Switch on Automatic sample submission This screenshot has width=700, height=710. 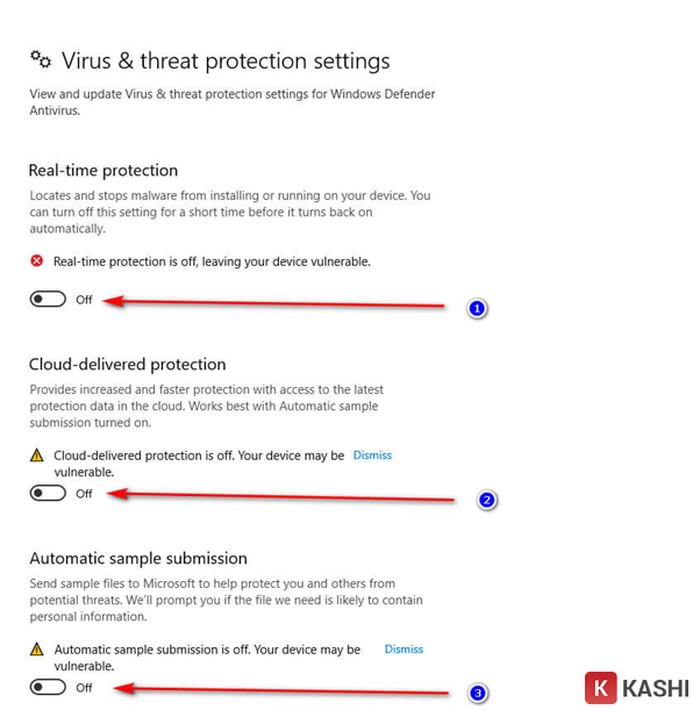coord(47,687)
